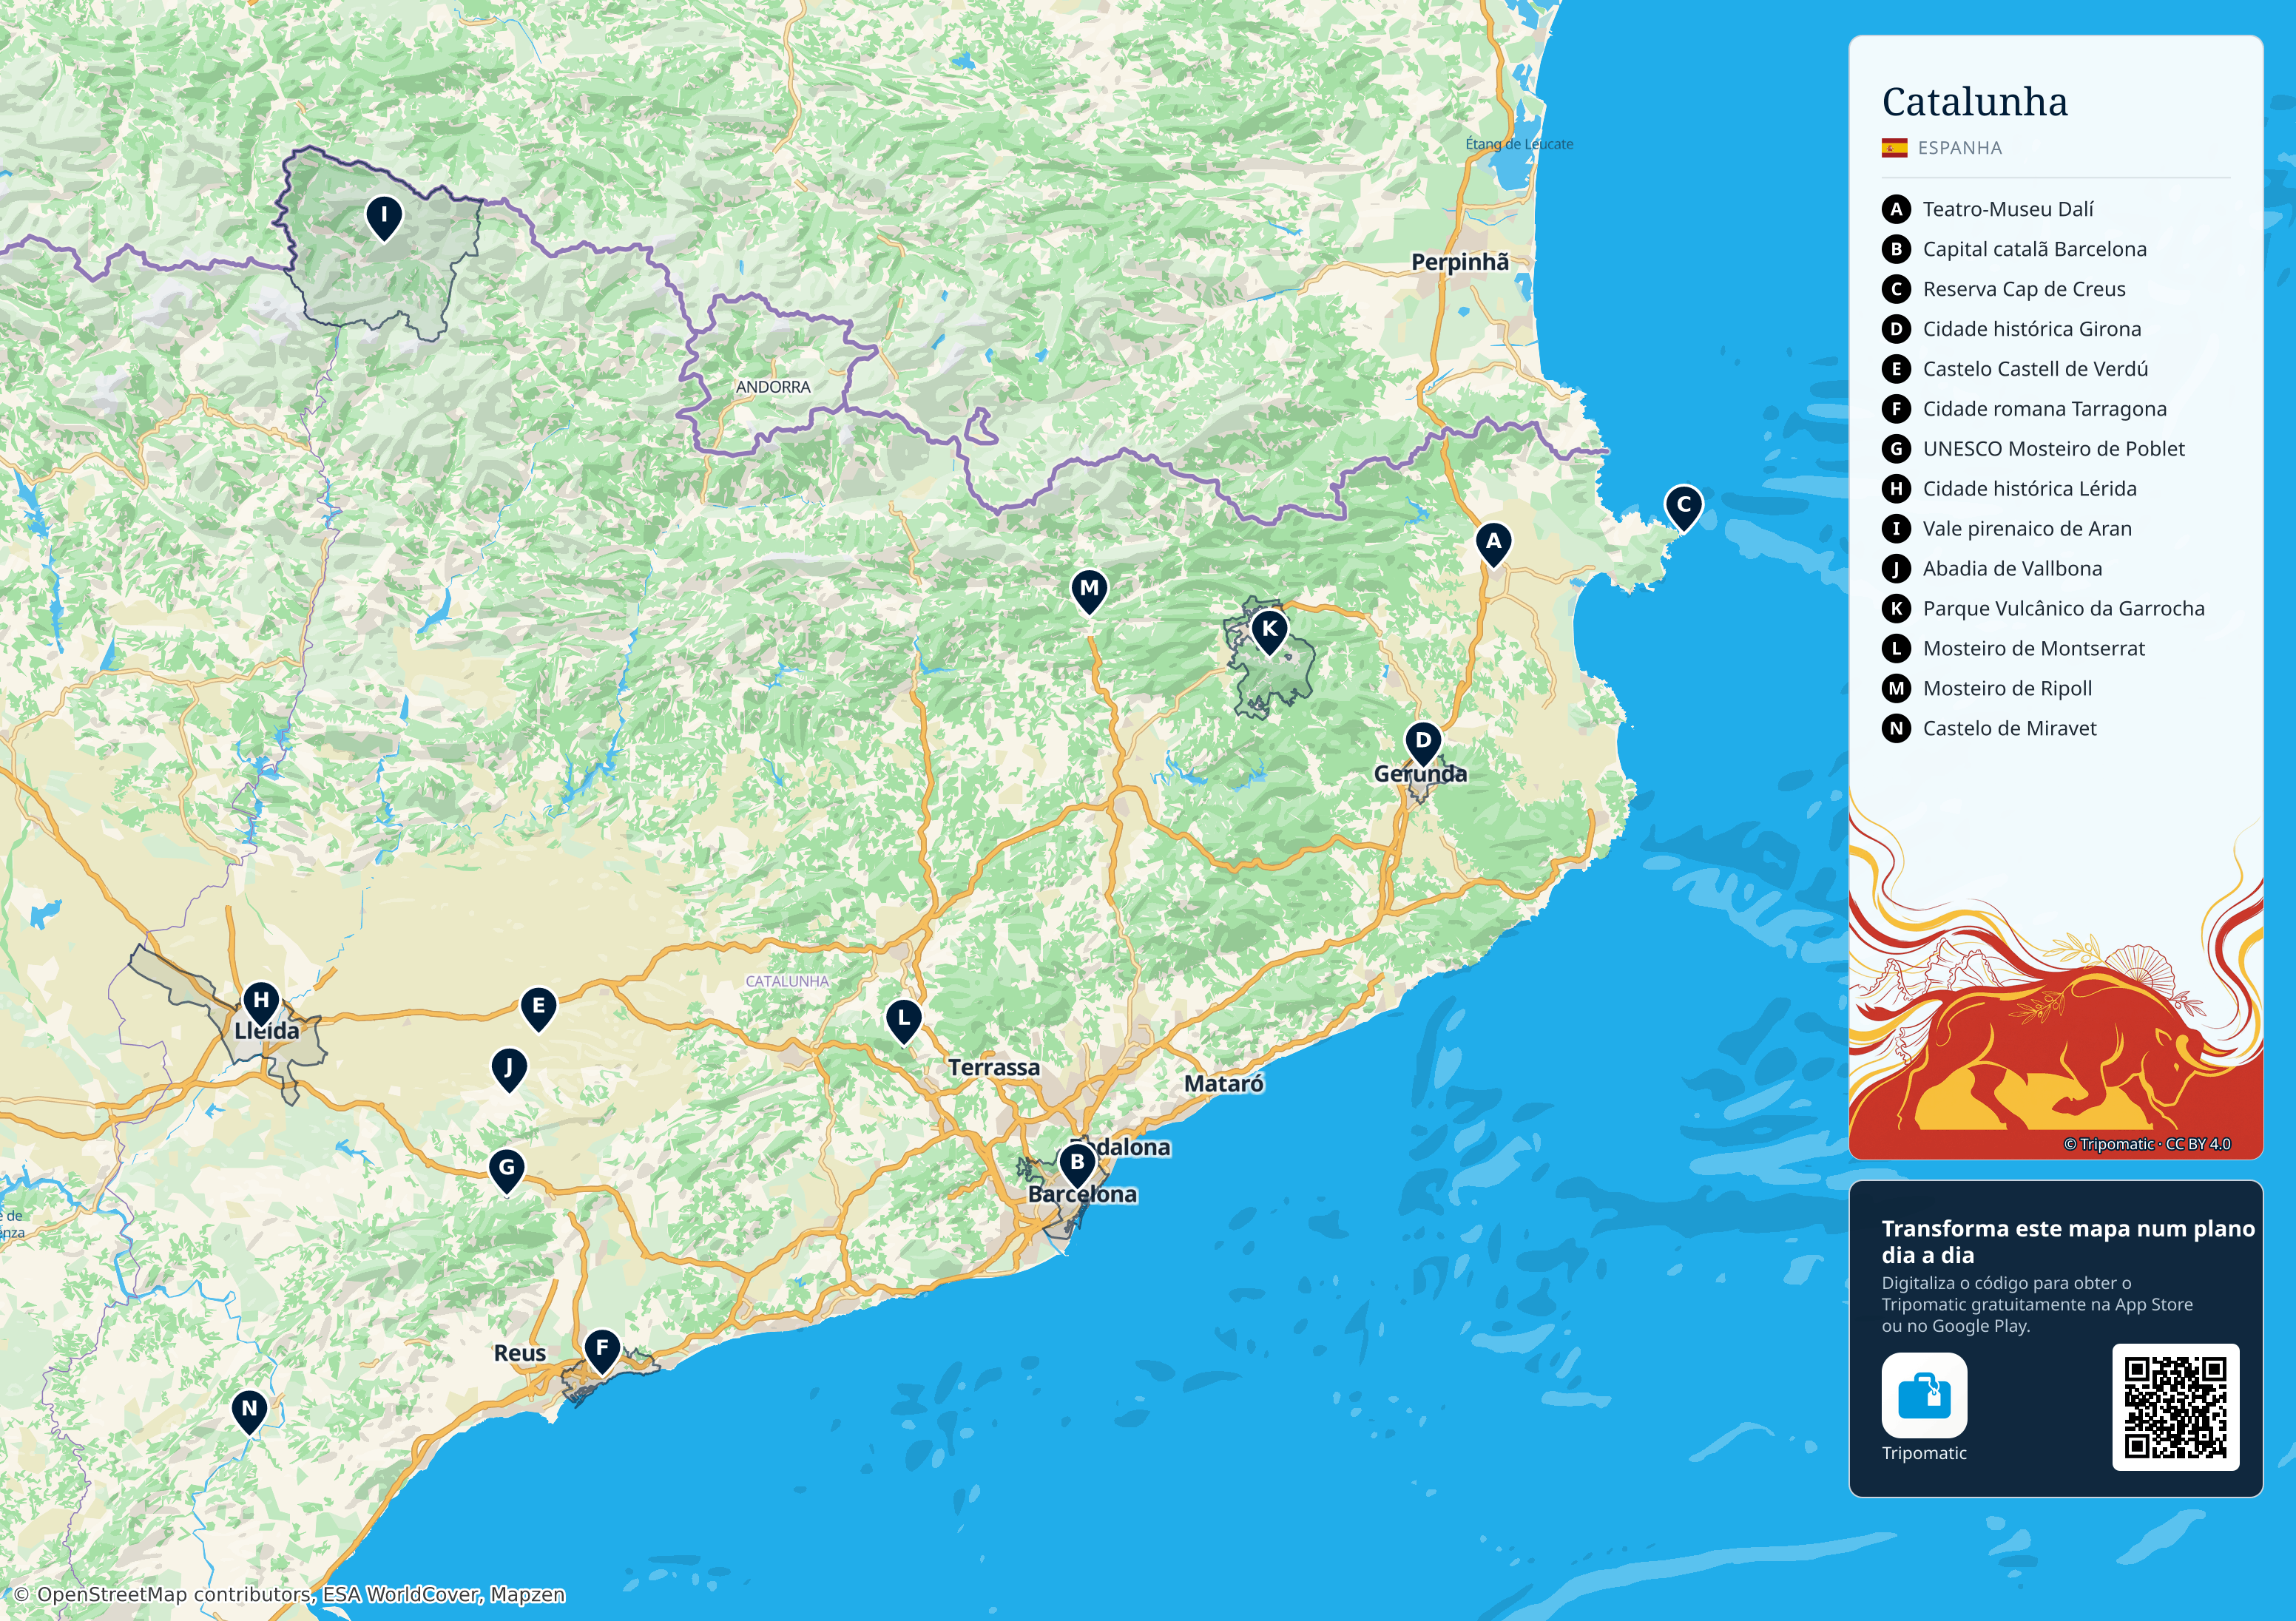This screenshot has height=1621, width=2296.
Task: Click legend badge H beside Cidade histórica Lérida
Action: (x=1896, y=489)
